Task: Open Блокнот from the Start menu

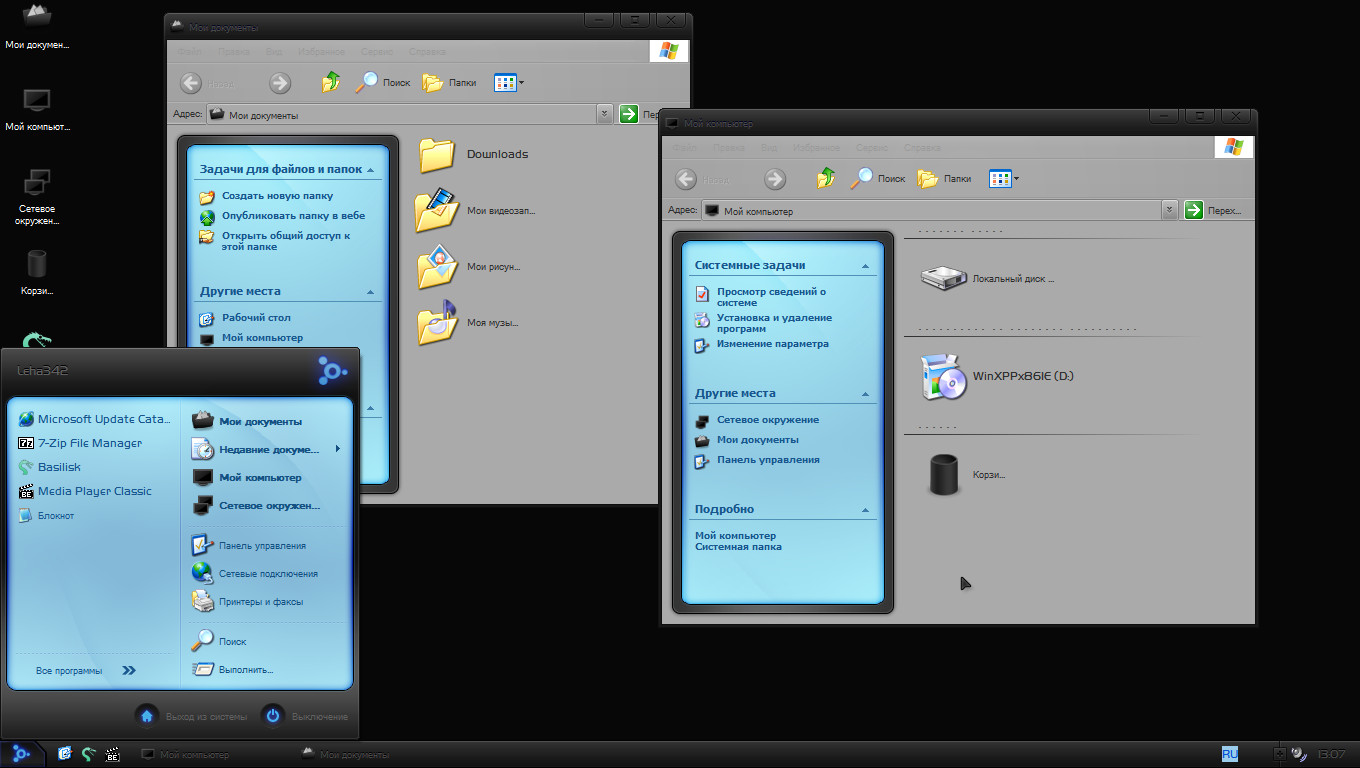Action: click(47, 515)
